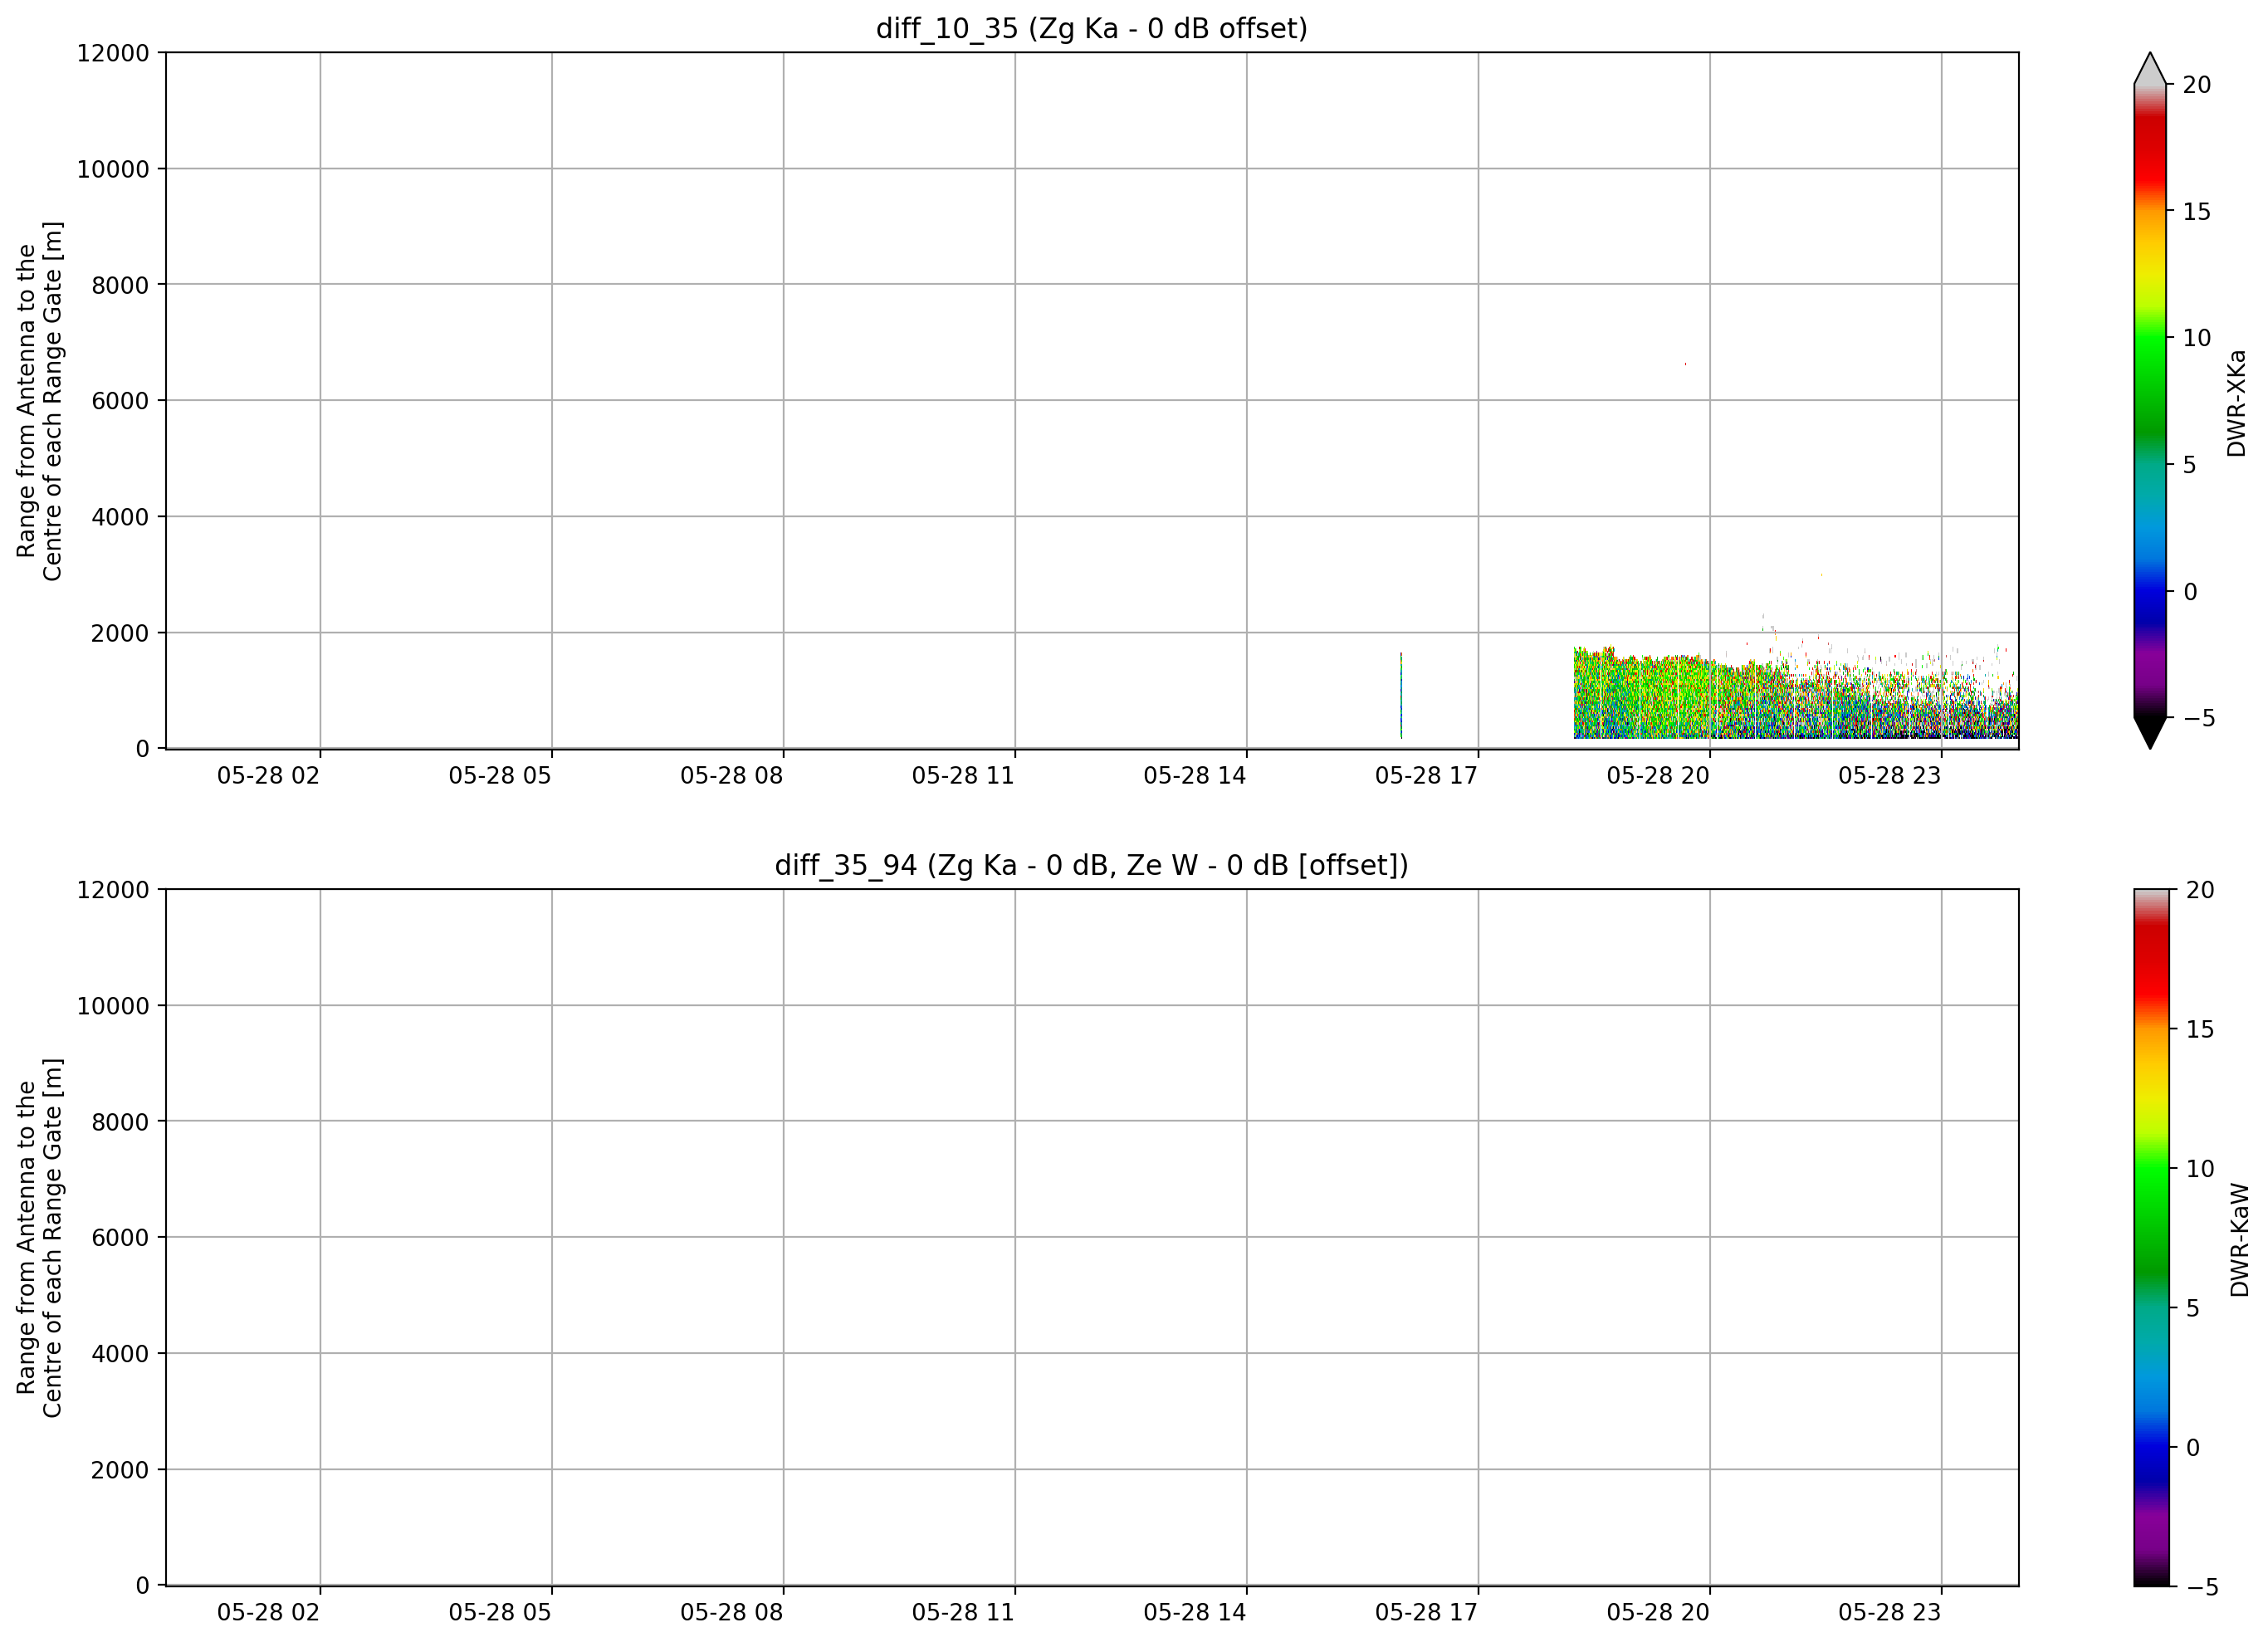Click the '05-28 05' tick label on the top plot
This screenshot has height=1642, width=2268.
pos(500,776)
